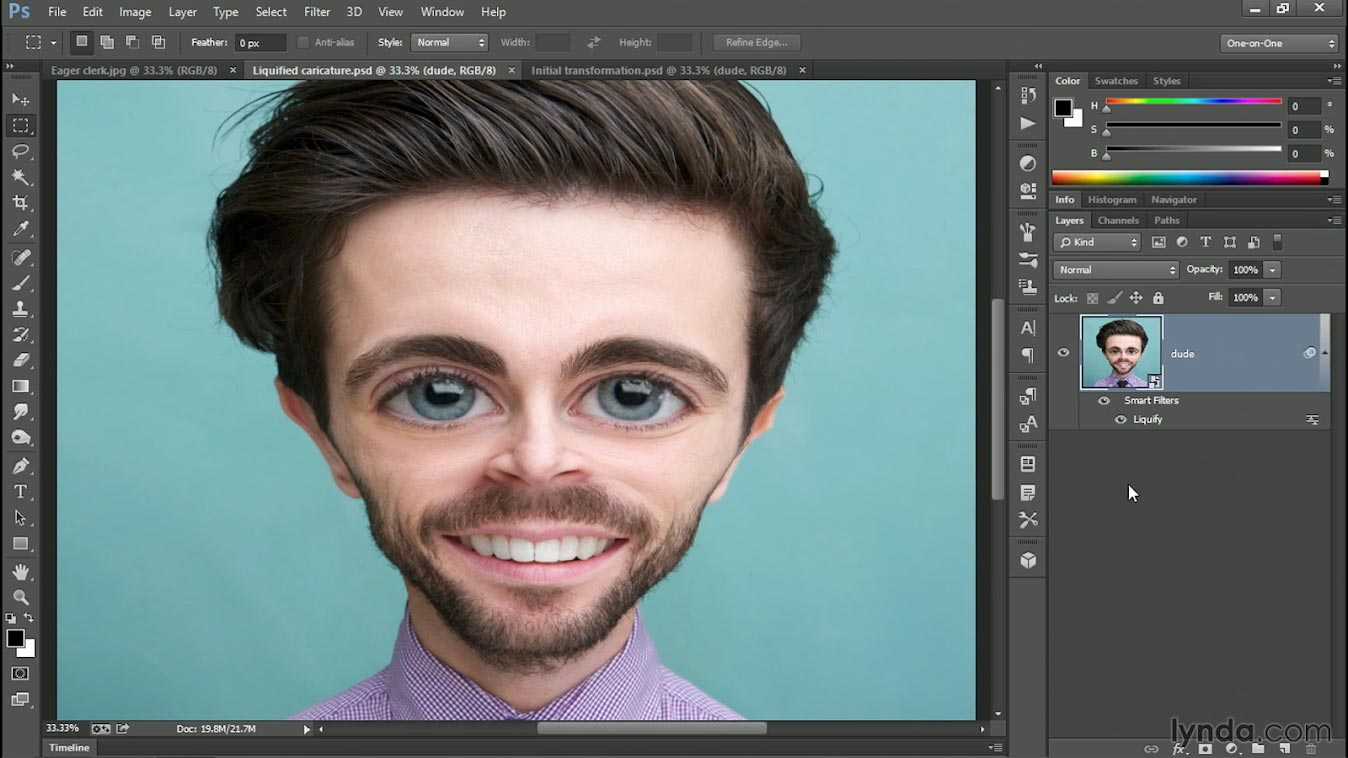This screenshot has height=758, width=1348.
Task: Select the Clone Stamp tool
Action: click(21, 309)
